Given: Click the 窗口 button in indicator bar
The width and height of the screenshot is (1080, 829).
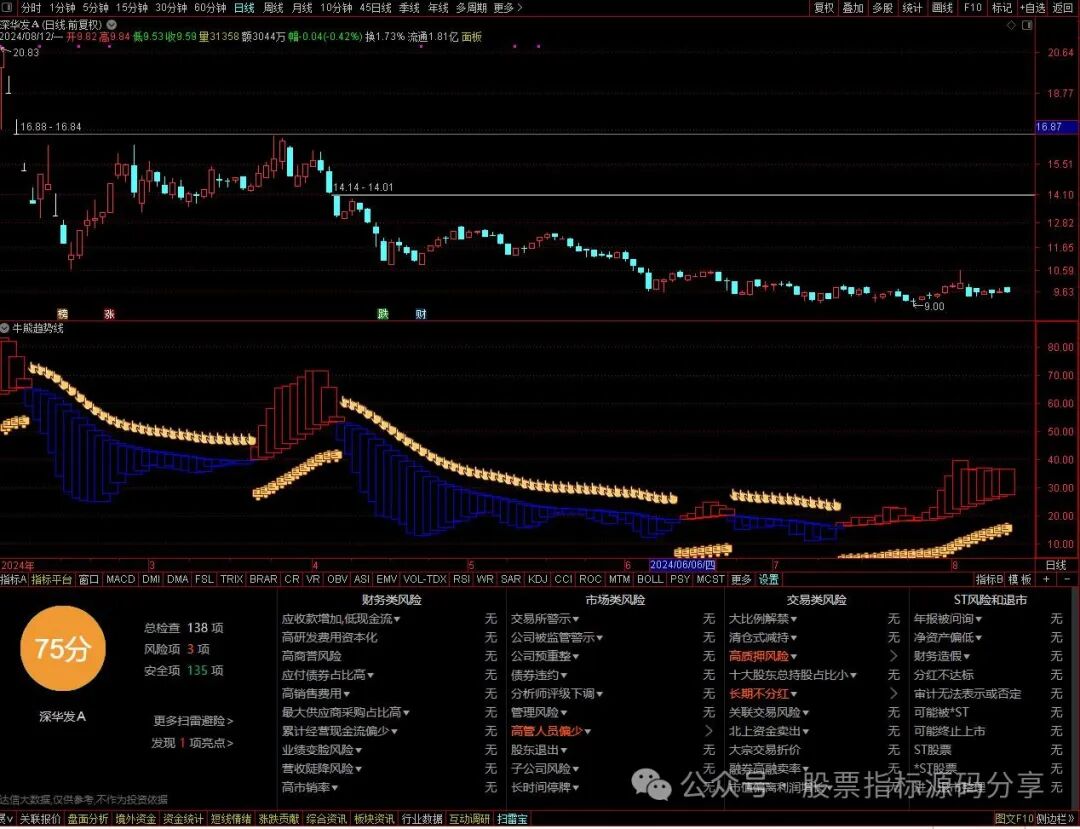Looking at the screenshot, I should tap(89, 579).
